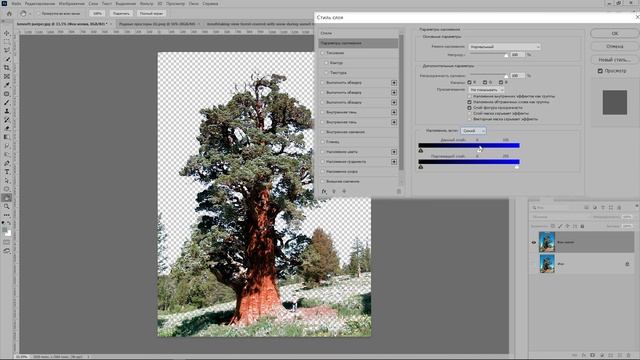Add another Наложение градиента effect with plus
Screen dimensions: 640x360
pos(394,162)
